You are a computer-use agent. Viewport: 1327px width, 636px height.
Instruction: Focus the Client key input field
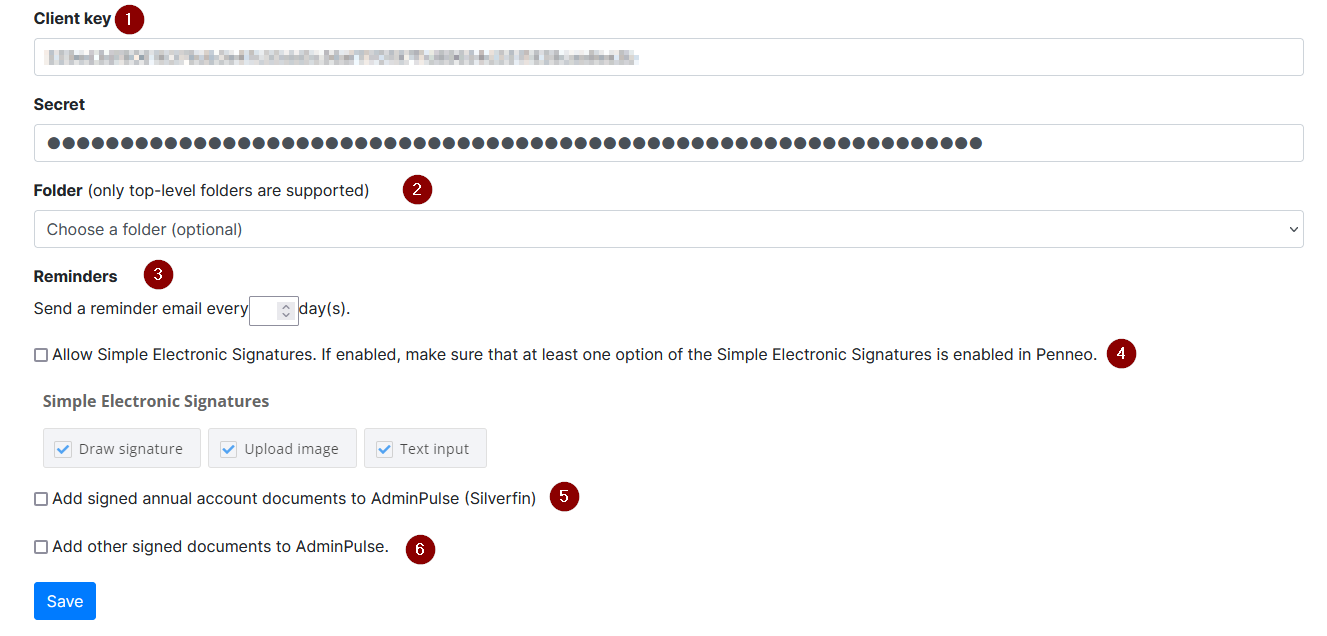coord(668,57)
